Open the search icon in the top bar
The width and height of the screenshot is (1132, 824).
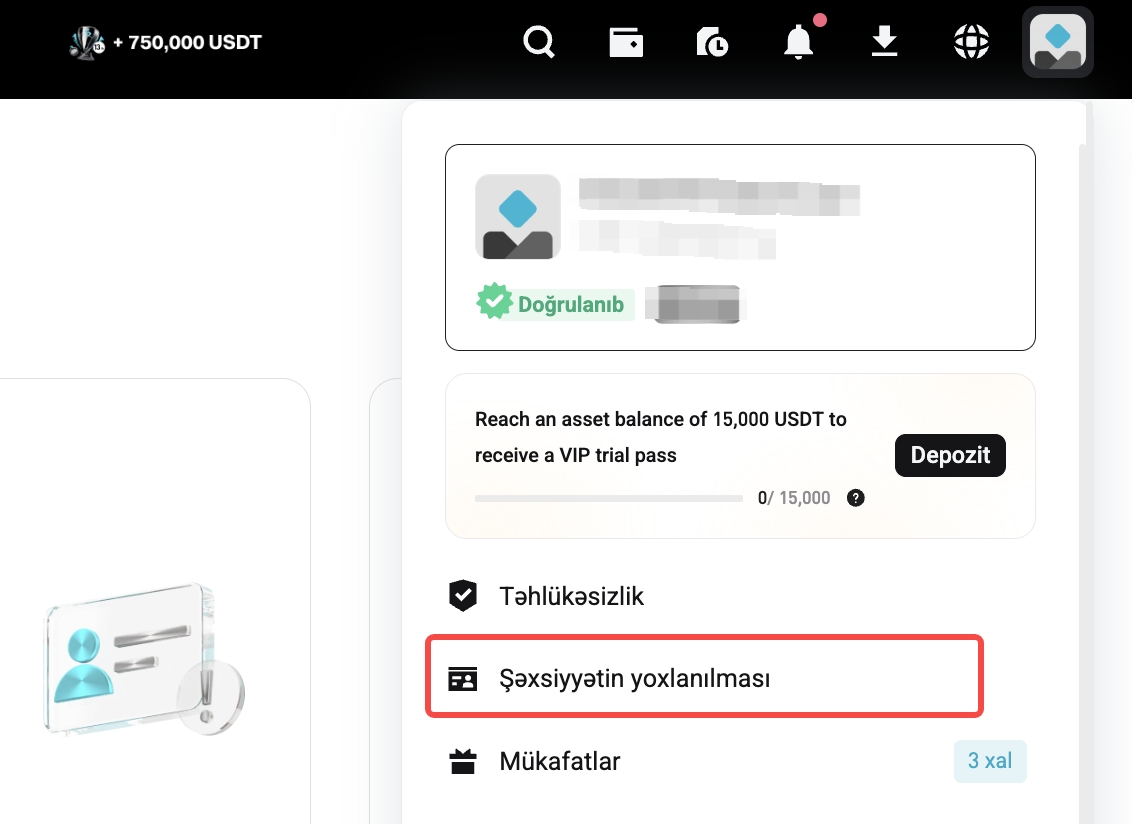[538, 42]
